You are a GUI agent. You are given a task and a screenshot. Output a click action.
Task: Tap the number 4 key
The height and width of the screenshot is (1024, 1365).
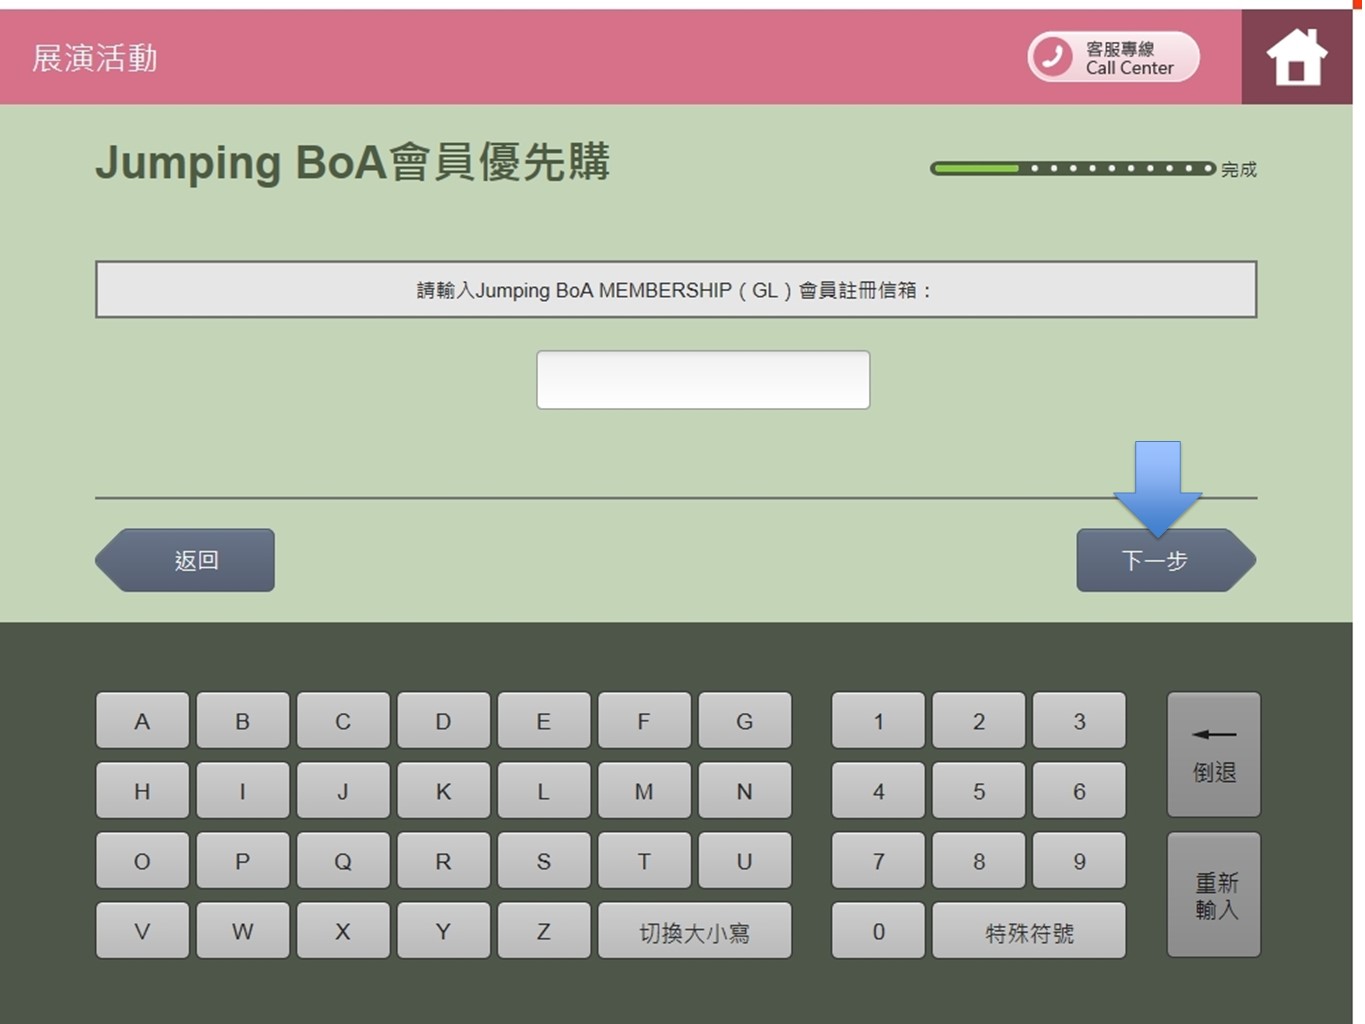tap(878, 791)
